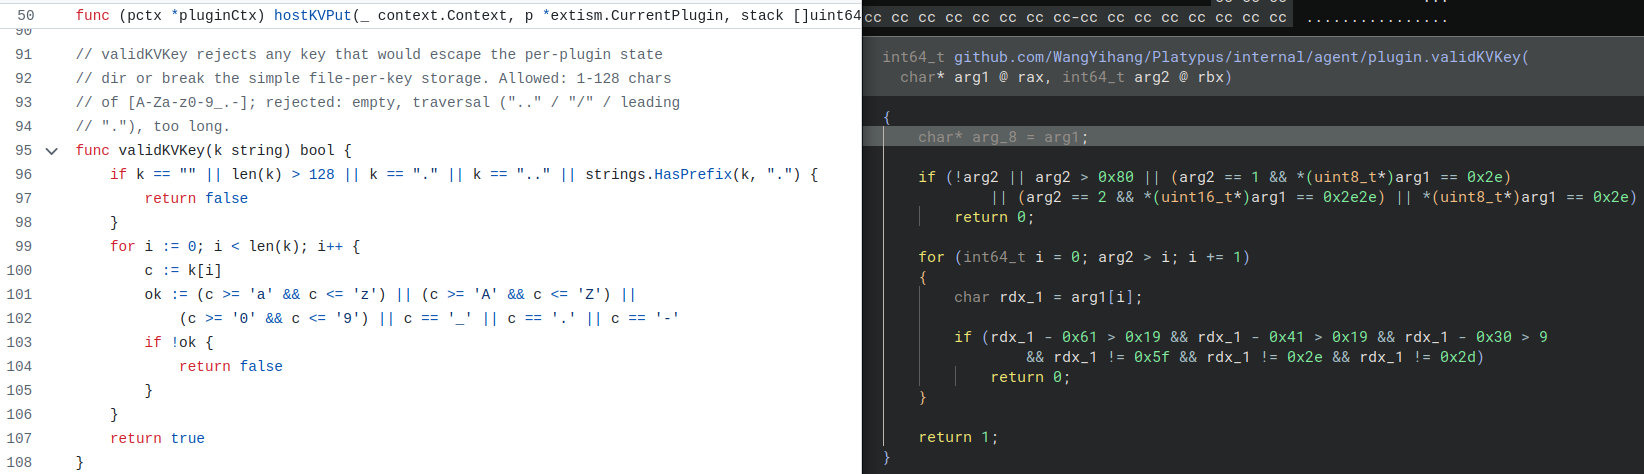
Task: Click the 'for i := 0' loop header
Action: (235, 247)
